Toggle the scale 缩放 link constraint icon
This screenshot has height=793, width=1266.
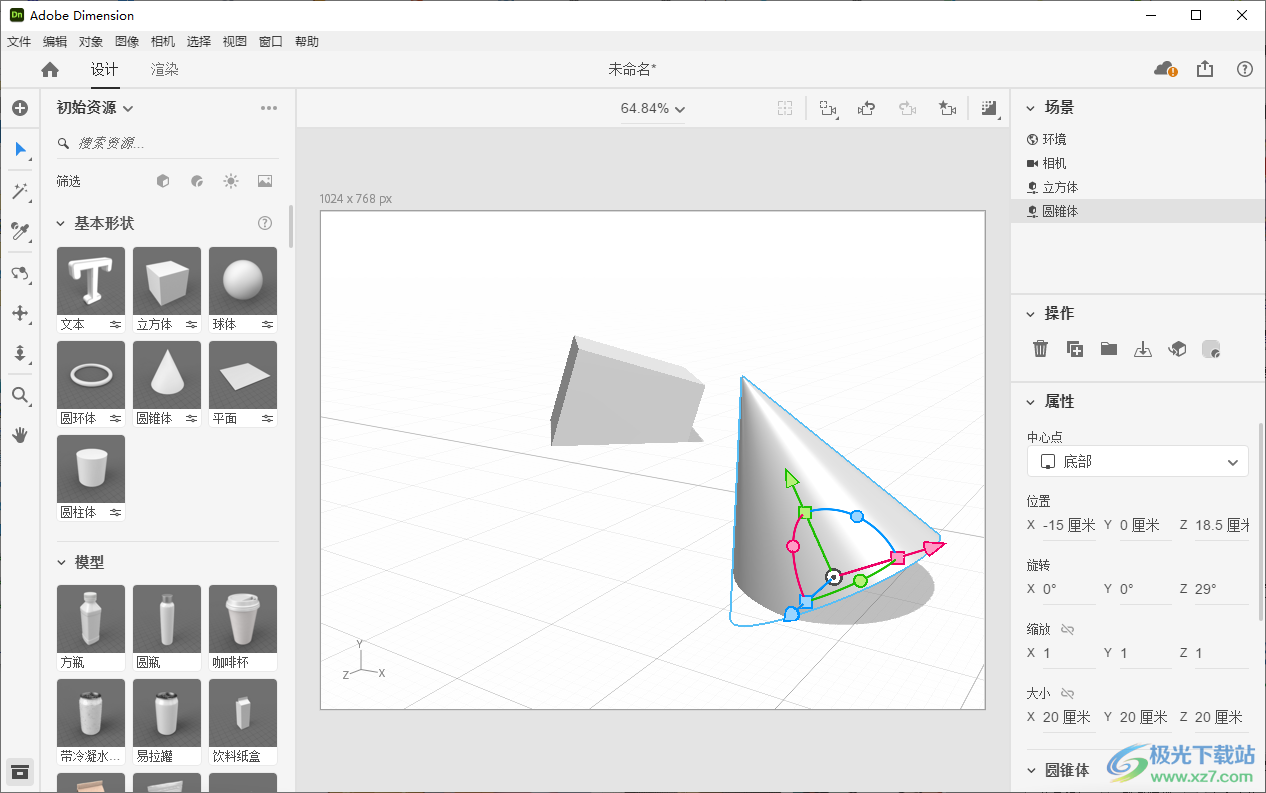tap(1067, 629)
